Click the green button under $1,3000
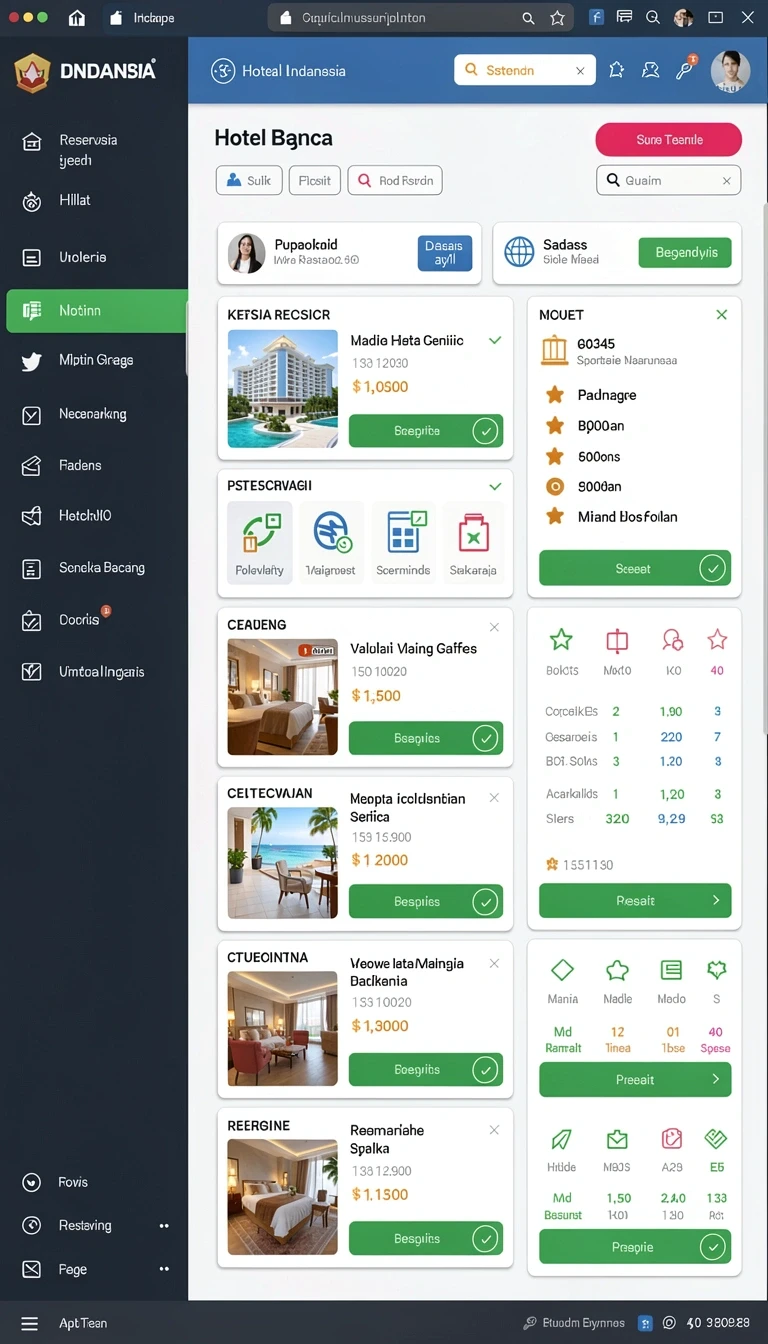The height and width of the screenshot is (1344, 768). pyautogui.click(x=426, y=1069)
